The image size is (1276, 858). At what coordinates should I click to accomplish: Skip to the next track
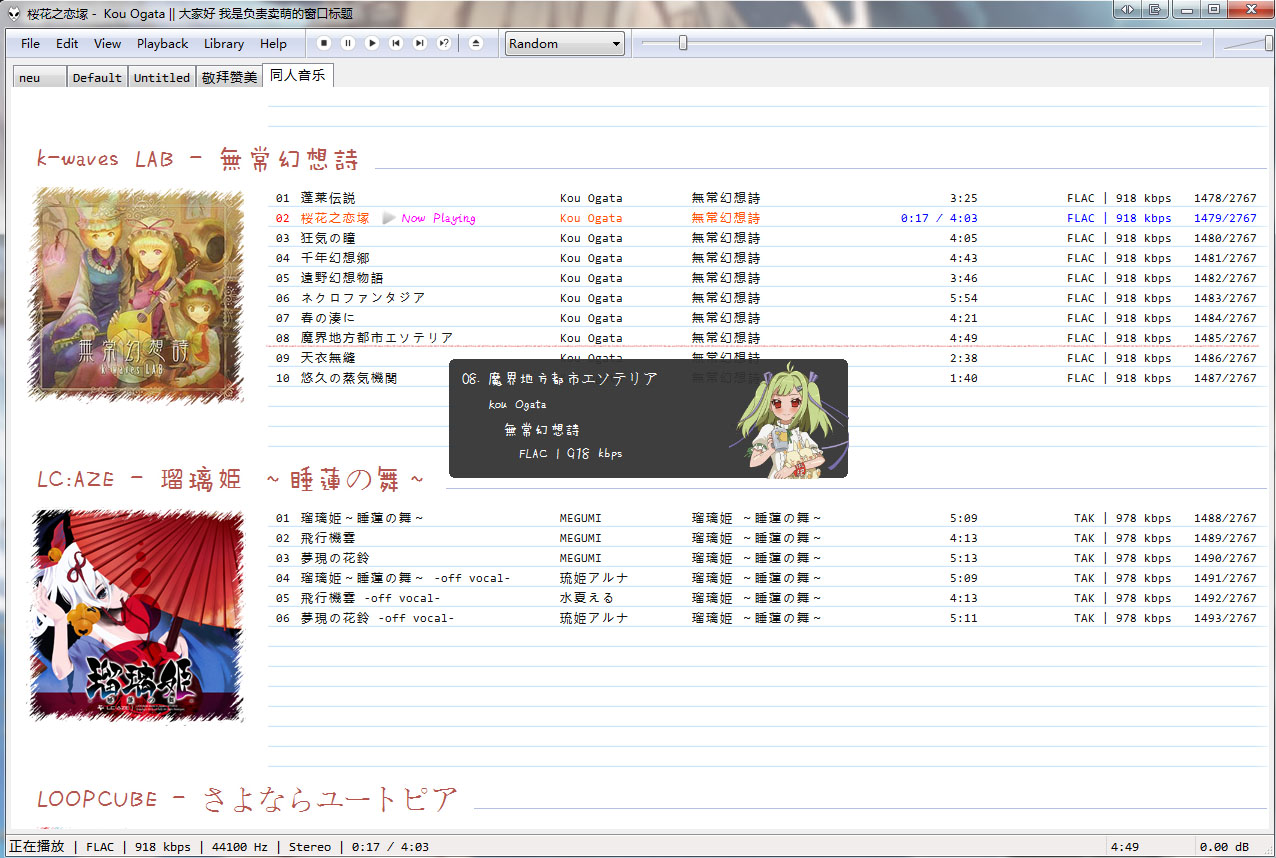coord(420,43)
